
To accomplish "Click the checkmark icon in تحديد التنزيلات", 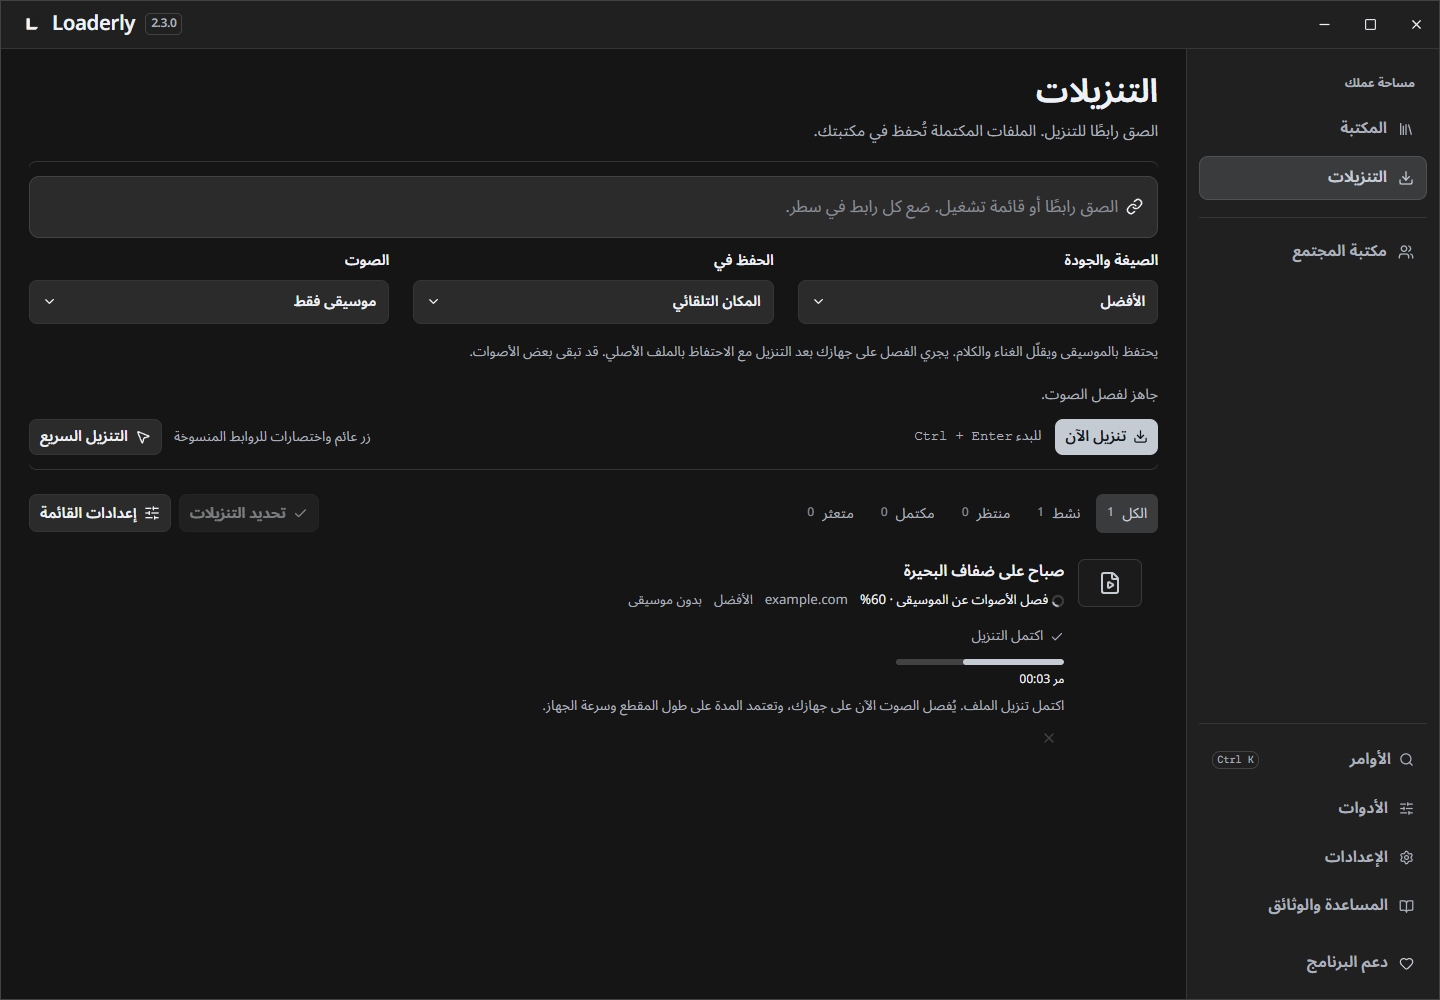I will [x=300, y=513].
